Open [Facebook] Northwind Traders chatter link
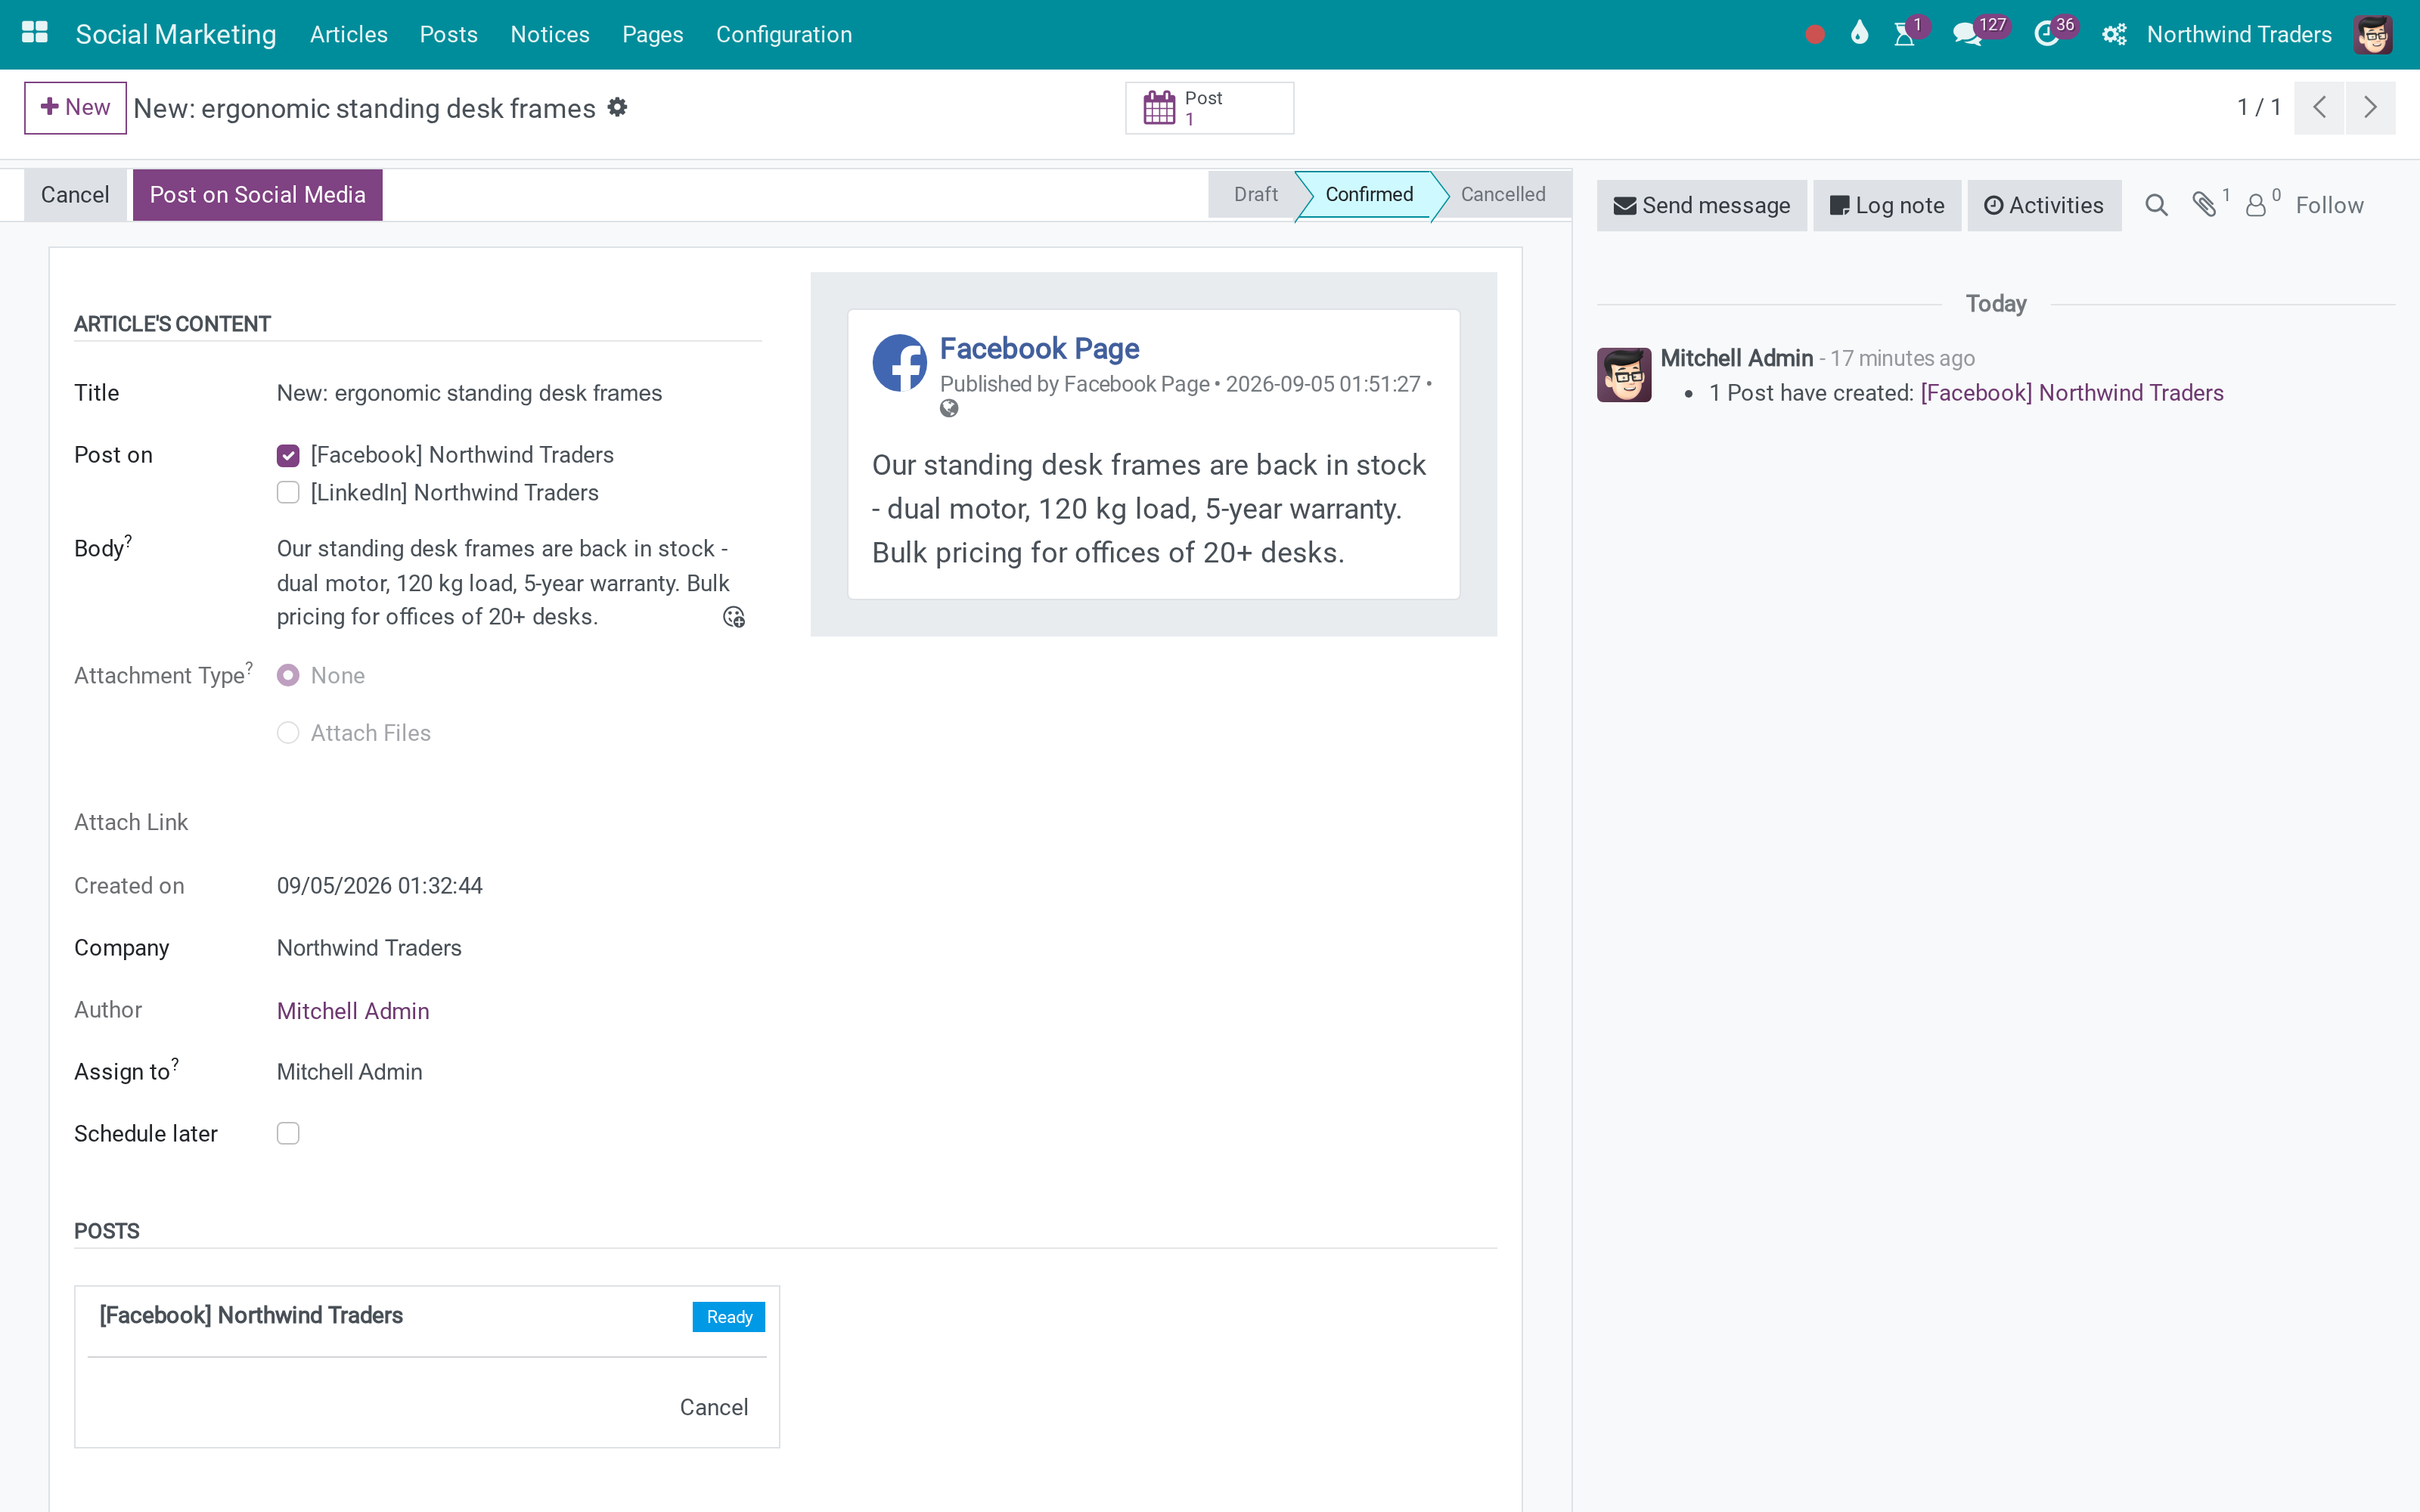This screenshot has width=2420, height=1512. click(2072, 393)
